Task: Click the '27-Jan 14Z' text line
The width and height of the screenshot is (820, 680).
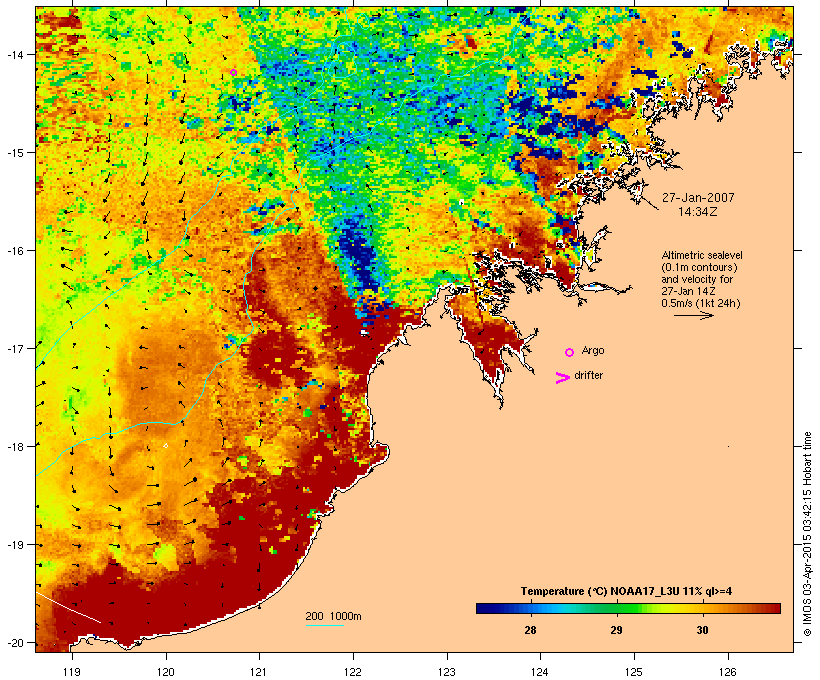Action: 688,291
